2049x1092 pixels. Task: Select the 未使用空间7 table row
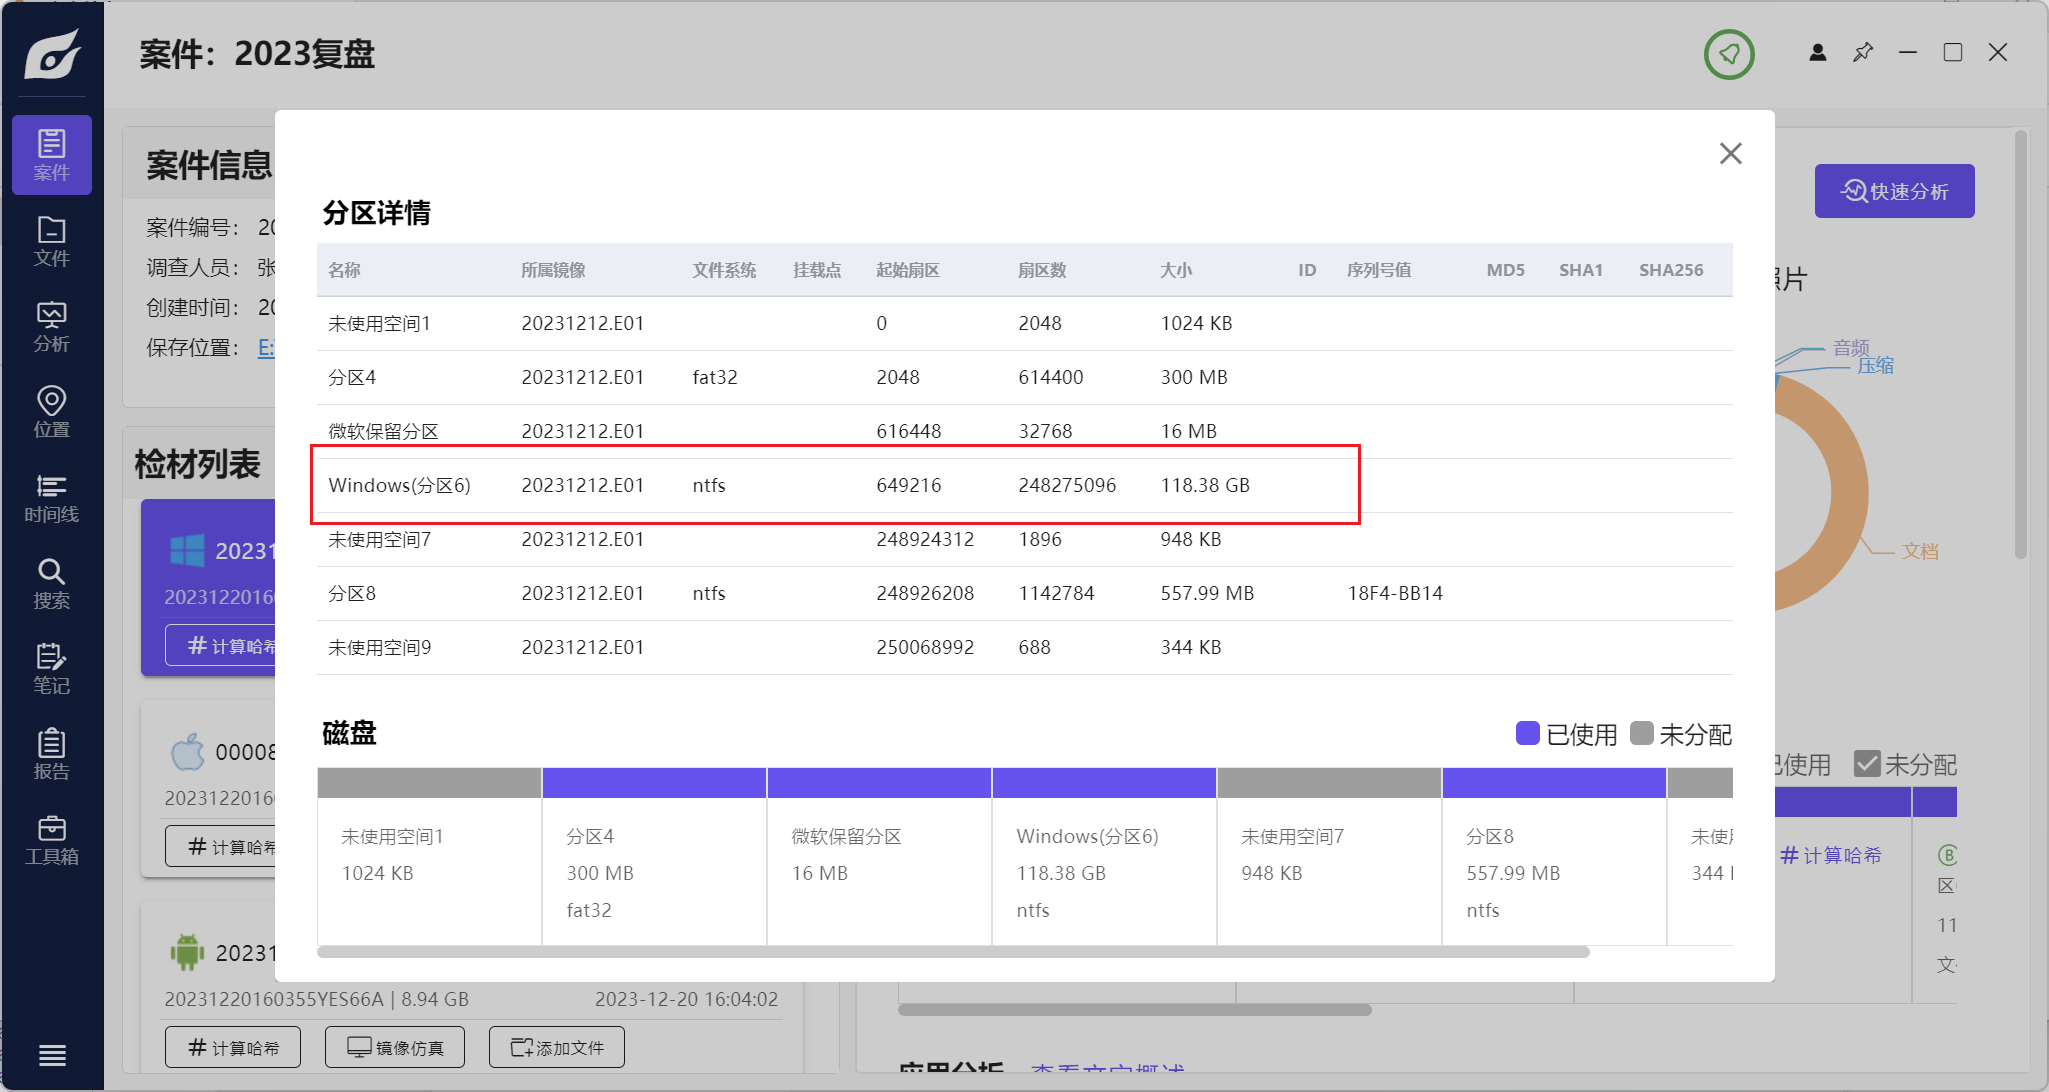(1025, 539)
